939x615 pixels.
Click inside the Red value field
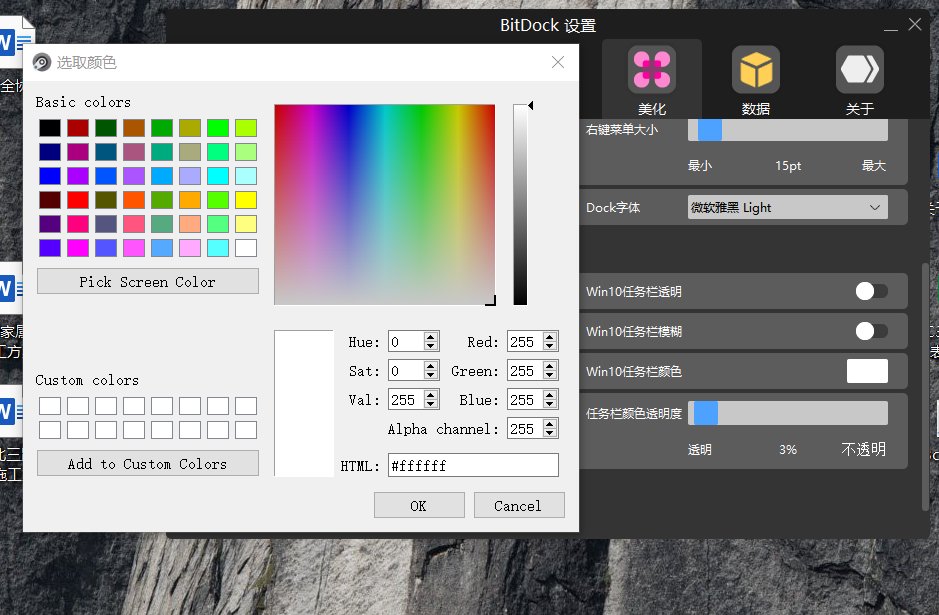click(x=525, y=342)
